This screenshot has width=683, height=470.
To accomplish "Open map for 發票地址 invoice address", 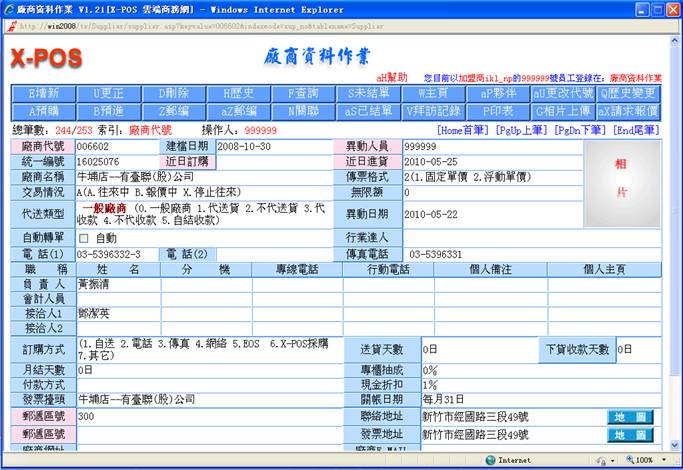I will [632, 435].
